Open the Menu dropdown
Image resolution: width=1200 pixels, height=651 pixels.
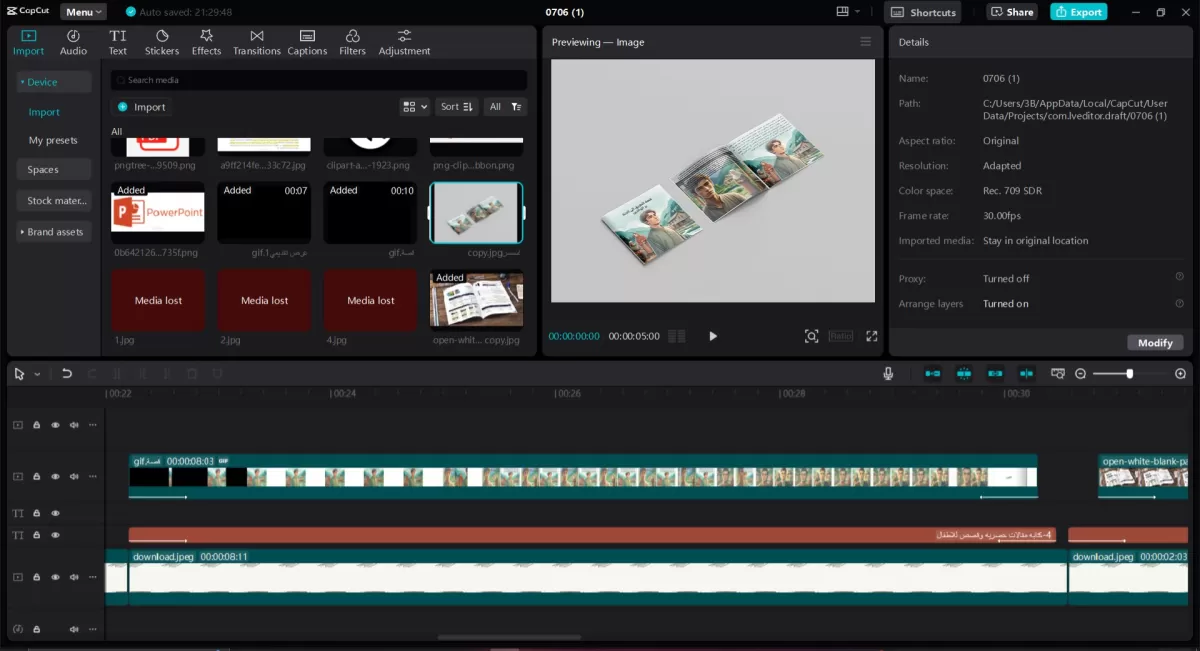83,12
